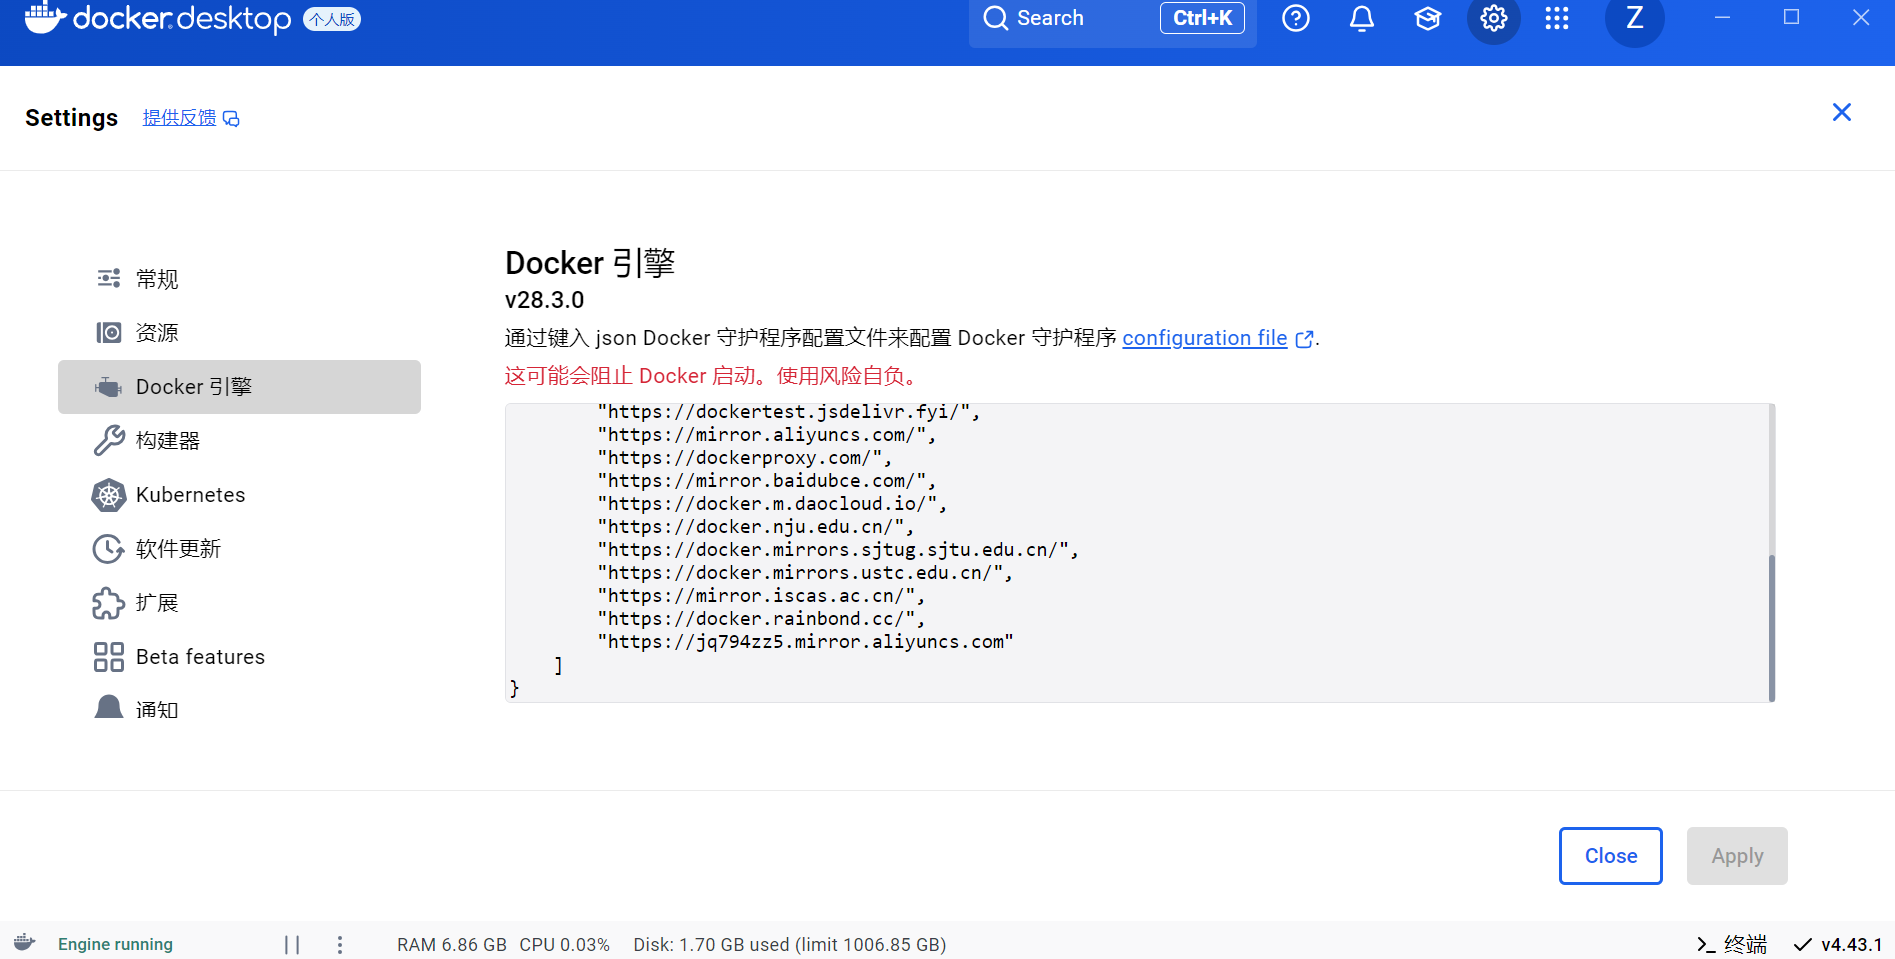Viewport: 1895px width, 959px height.
Task: Select the 软件更新 software updates tab
Action: (x=239, y=549)
